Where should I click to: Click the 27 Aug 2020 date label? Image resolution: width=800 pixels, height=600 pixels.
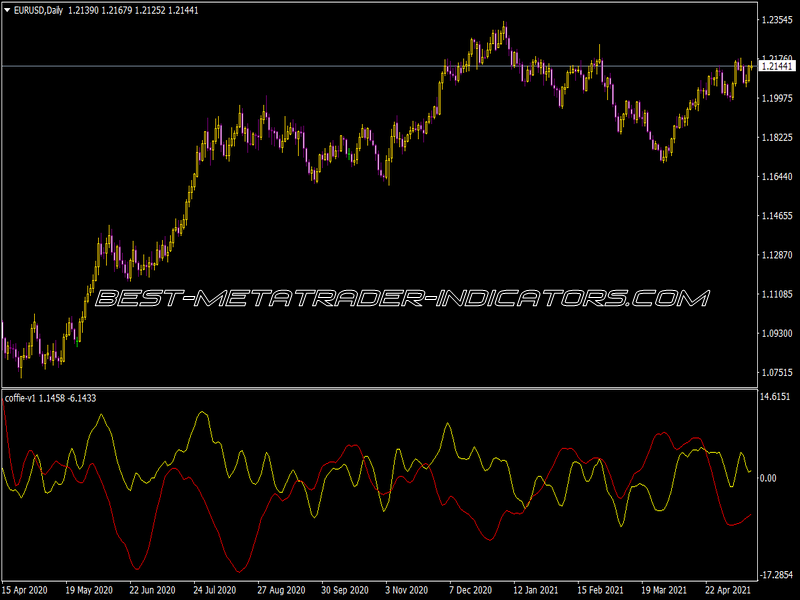tap(281, 590)
